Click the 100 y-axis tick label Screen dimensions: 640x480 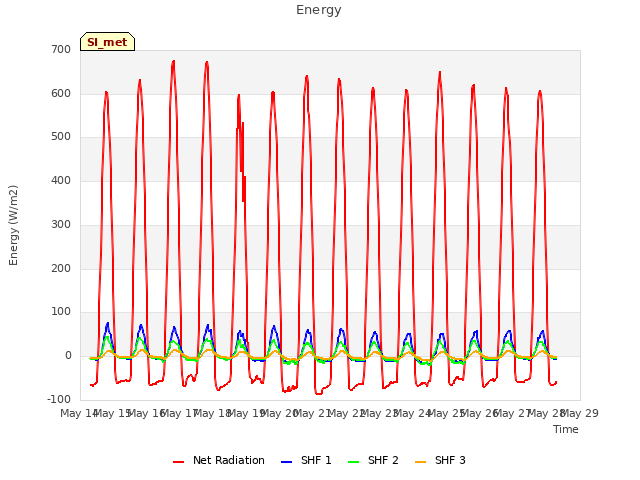click(x=61, y=312)
